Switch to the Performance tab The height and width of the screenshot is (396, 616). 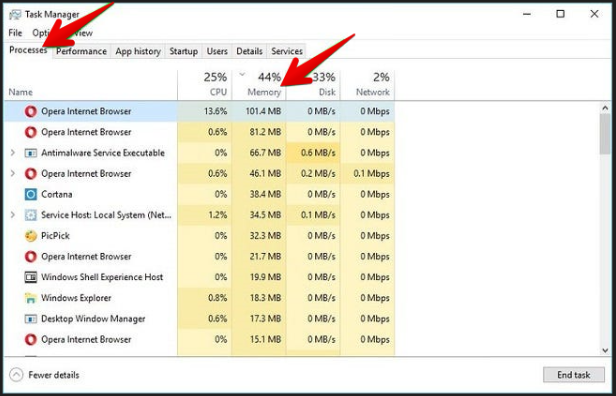[81, 51]
